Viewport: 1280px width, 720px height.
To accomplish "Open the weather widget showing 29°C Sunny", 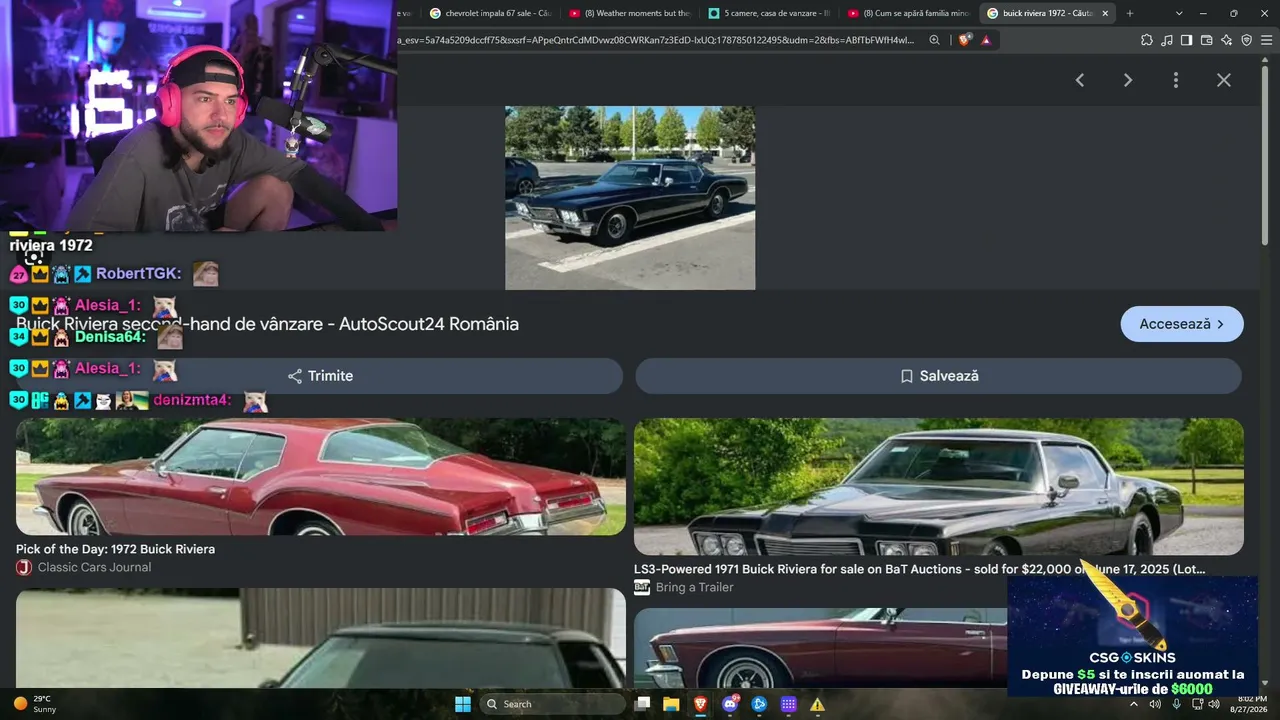I will [x=35, y=704].
